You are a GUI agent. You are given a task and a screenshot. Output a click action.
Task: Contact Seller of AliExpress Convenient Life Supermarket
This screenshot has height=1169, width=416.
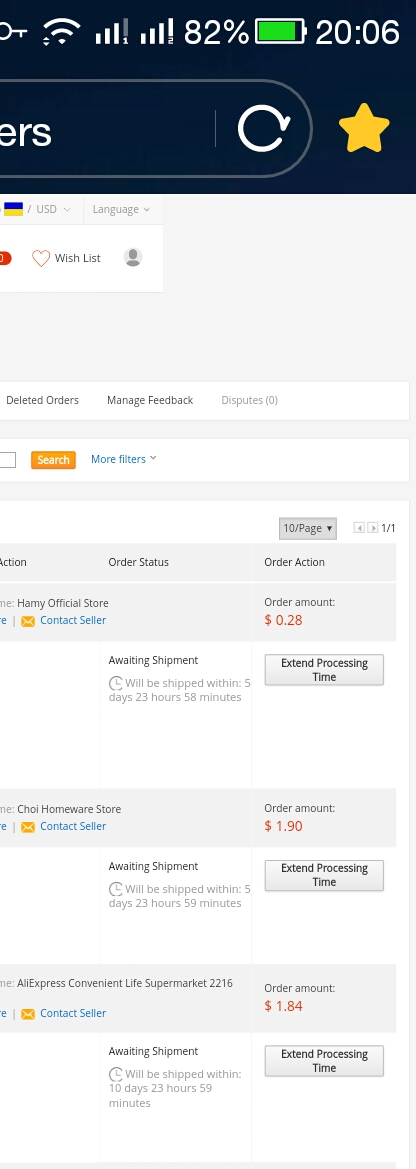pos(73,1013)
